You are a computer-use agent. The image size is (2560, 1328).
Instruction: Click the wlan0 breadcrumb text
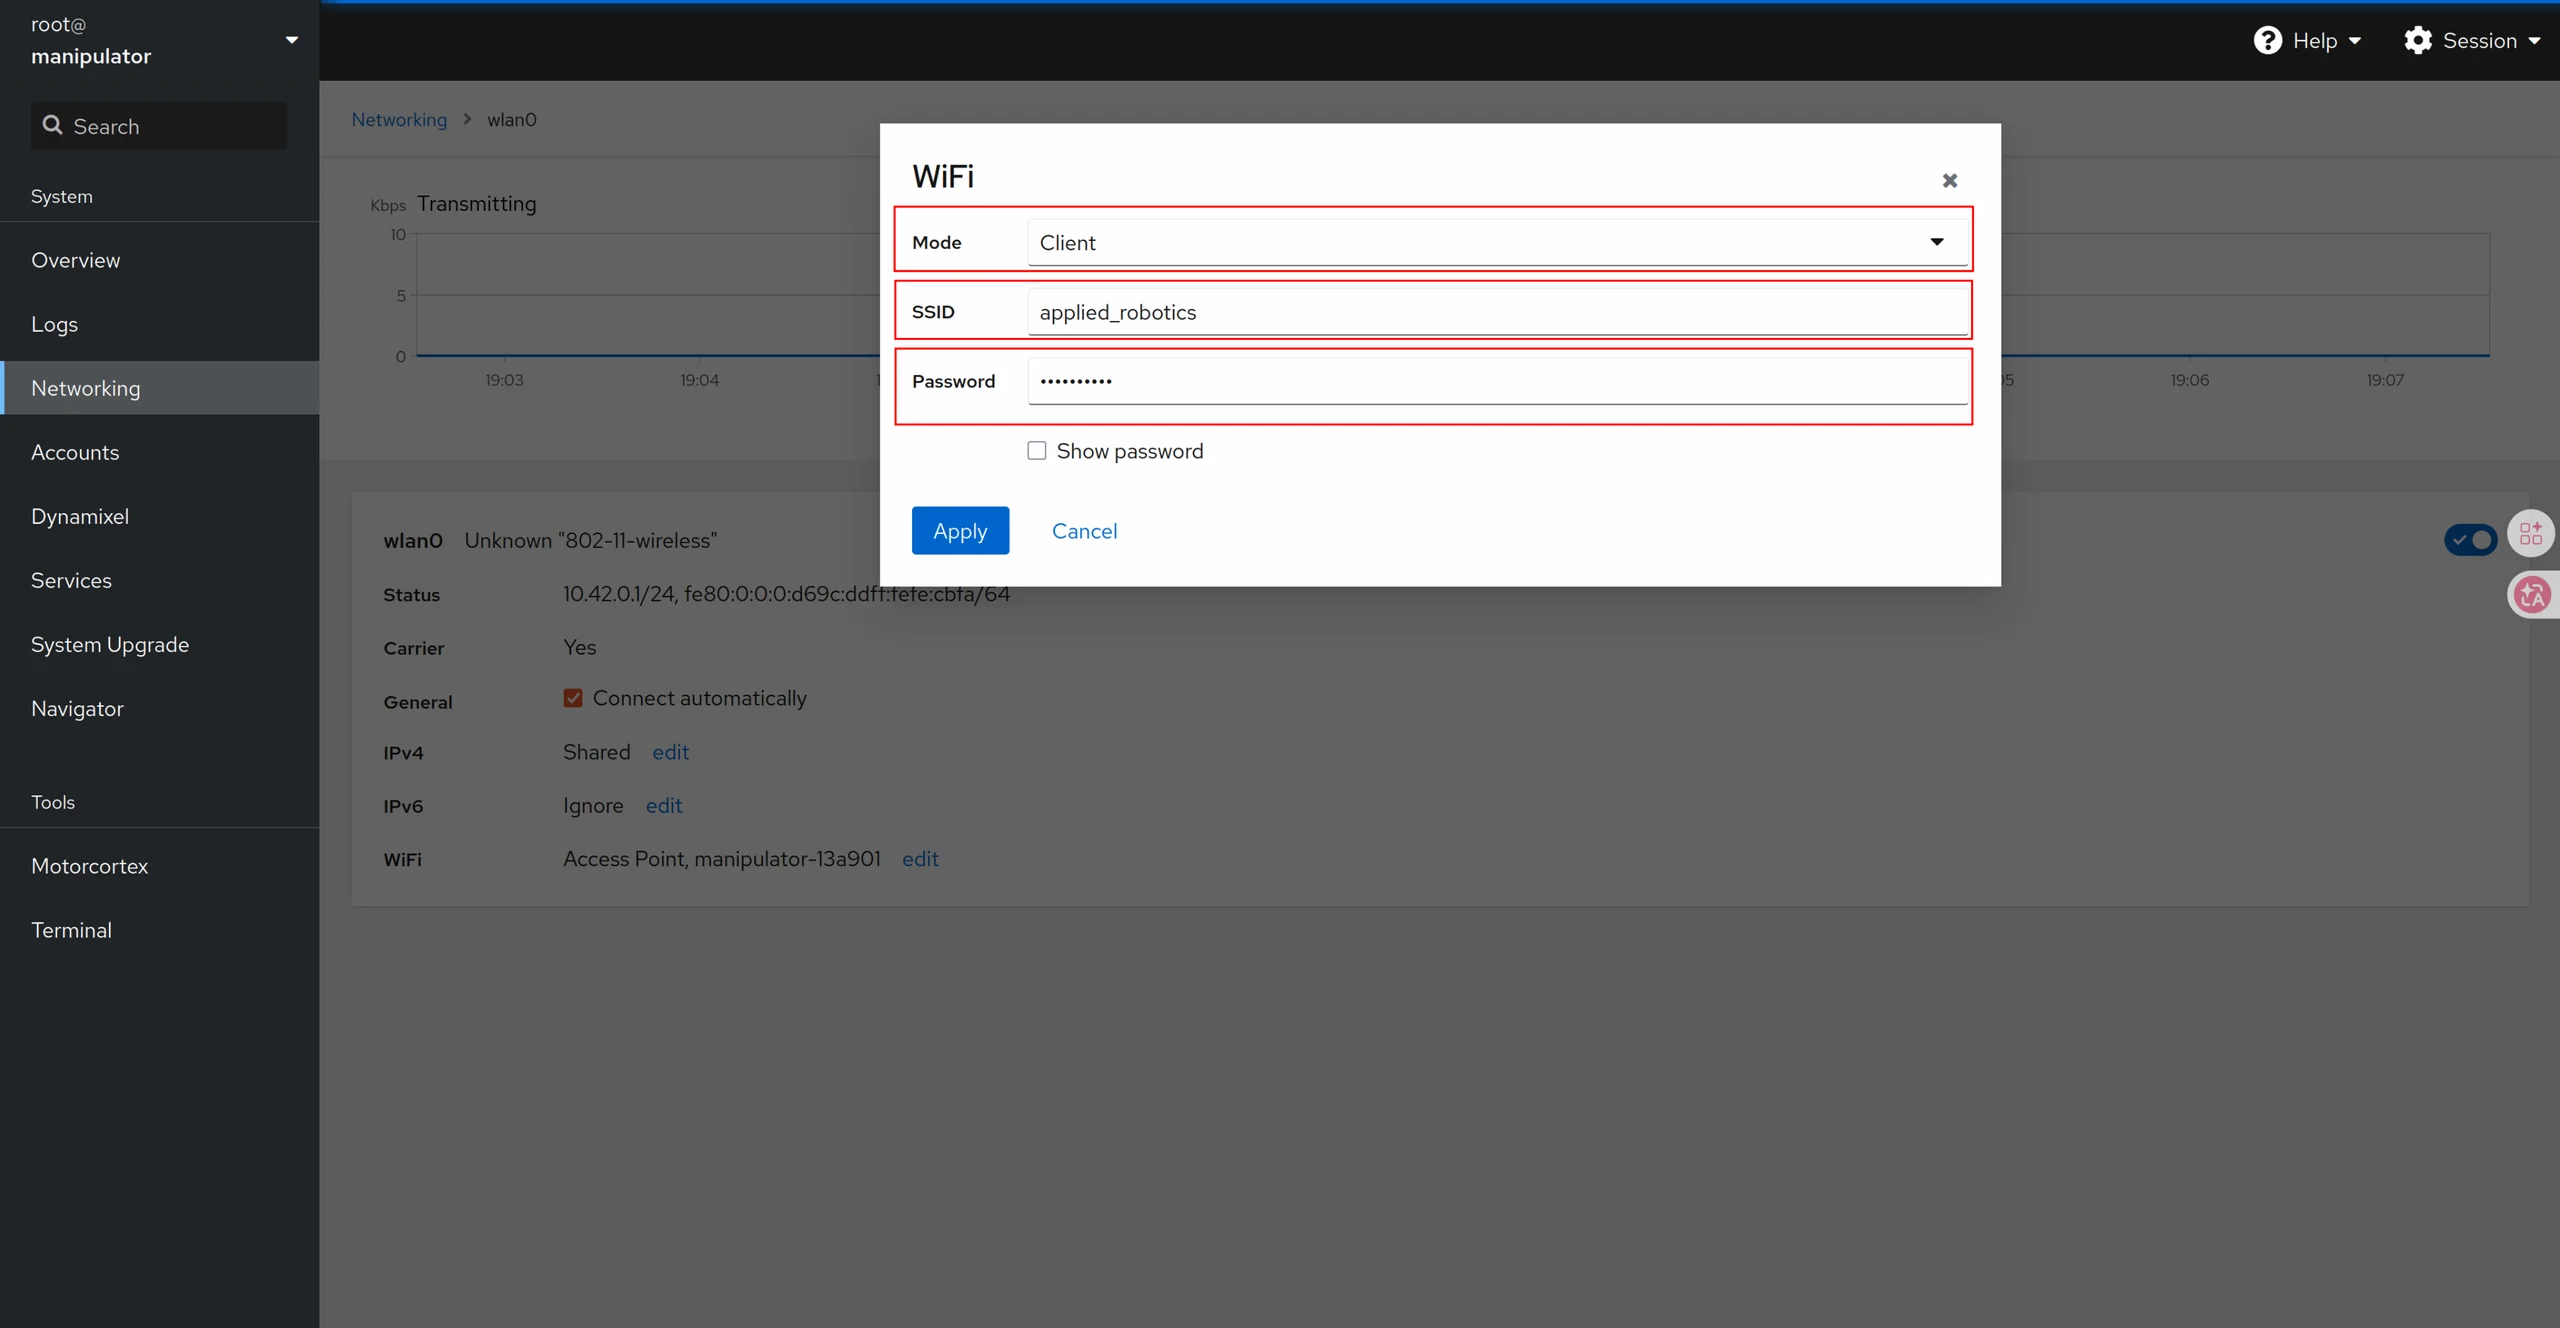pyautogui.click(x=511, y=119)
